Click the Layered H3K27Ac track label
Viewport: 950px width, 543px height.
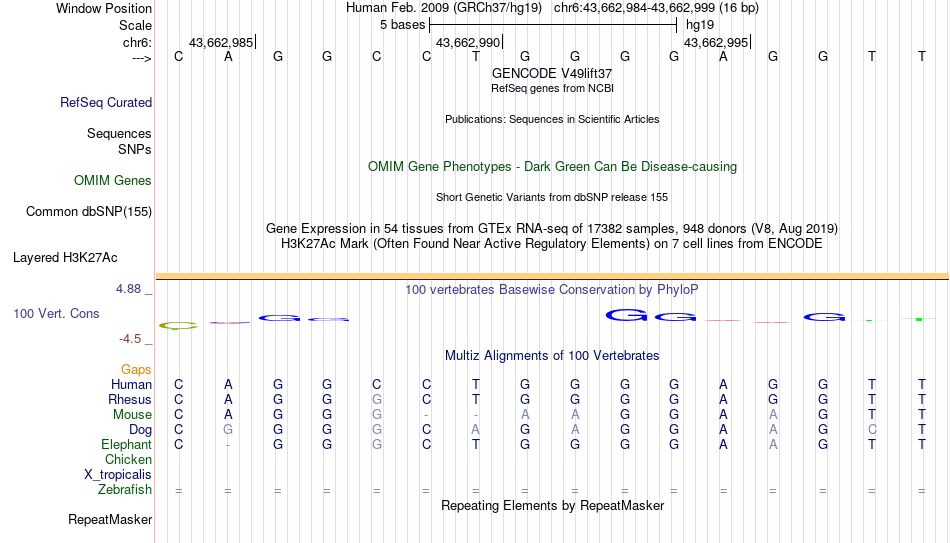point(65,258)
